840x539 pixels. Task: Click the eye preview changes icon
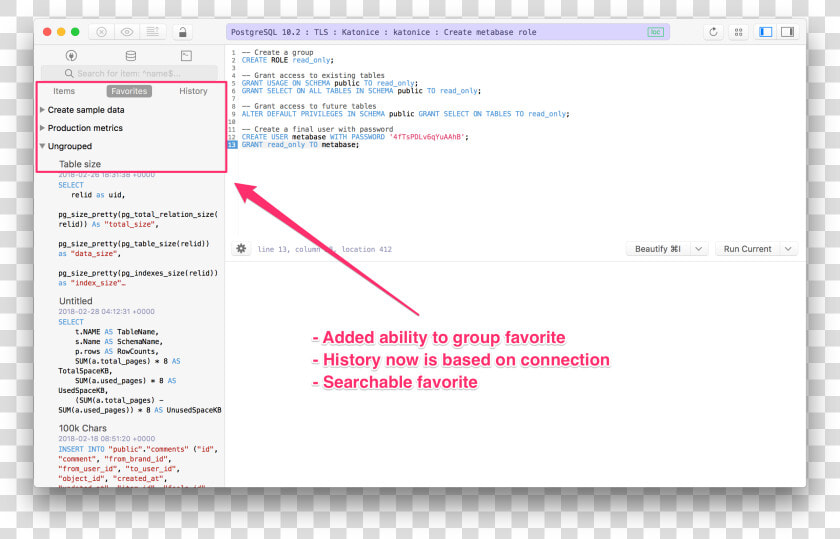127,32
